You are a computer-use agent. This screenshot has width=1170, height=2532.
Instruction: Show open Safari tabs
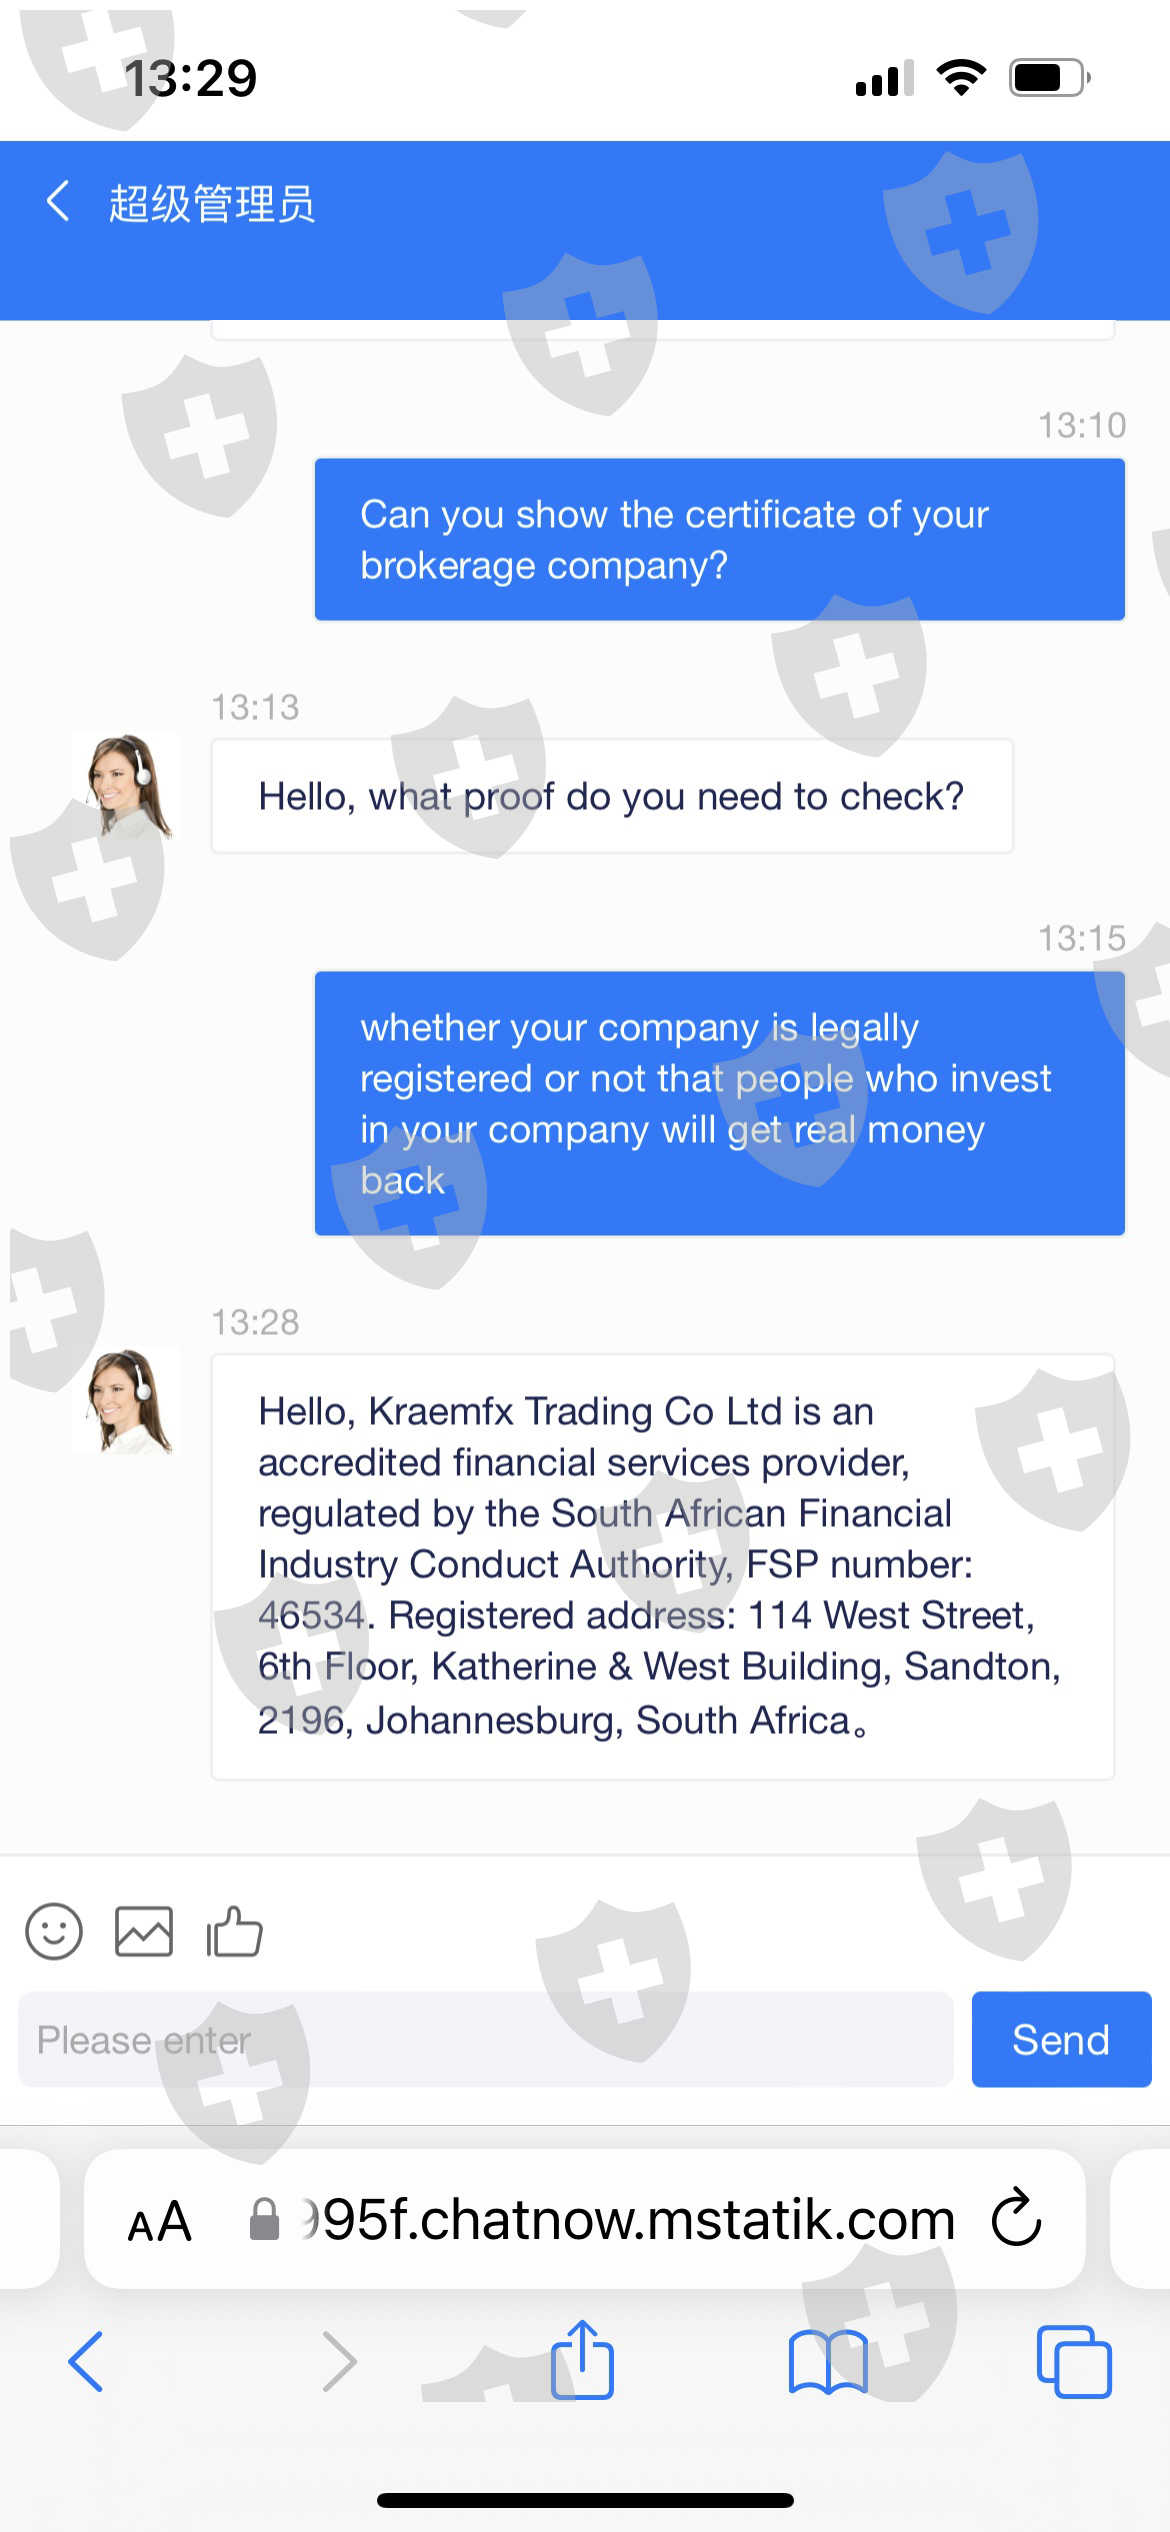(x=1073, y=2361)
